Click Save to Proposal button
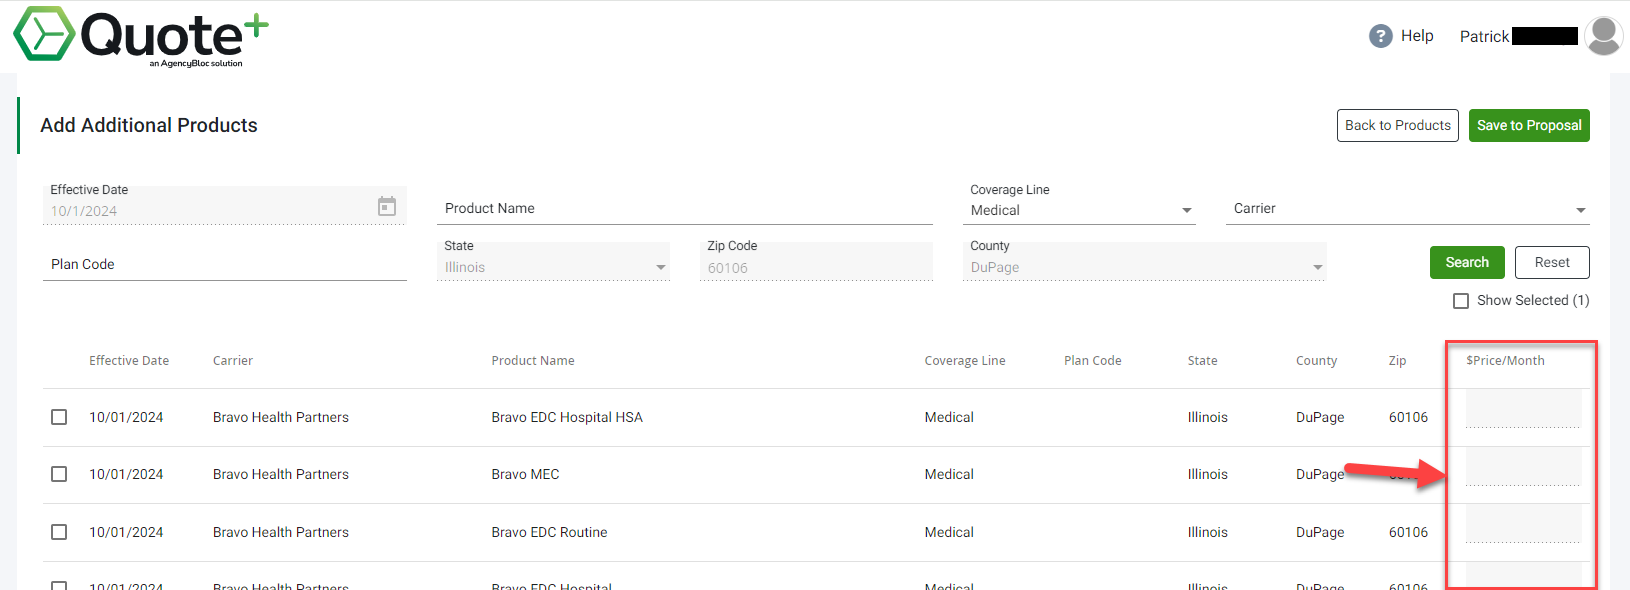 (1529, 125)
